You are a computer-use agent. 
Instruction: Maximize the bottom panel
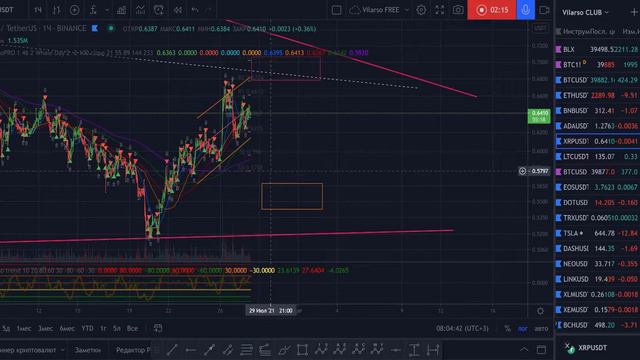[541, 350]
